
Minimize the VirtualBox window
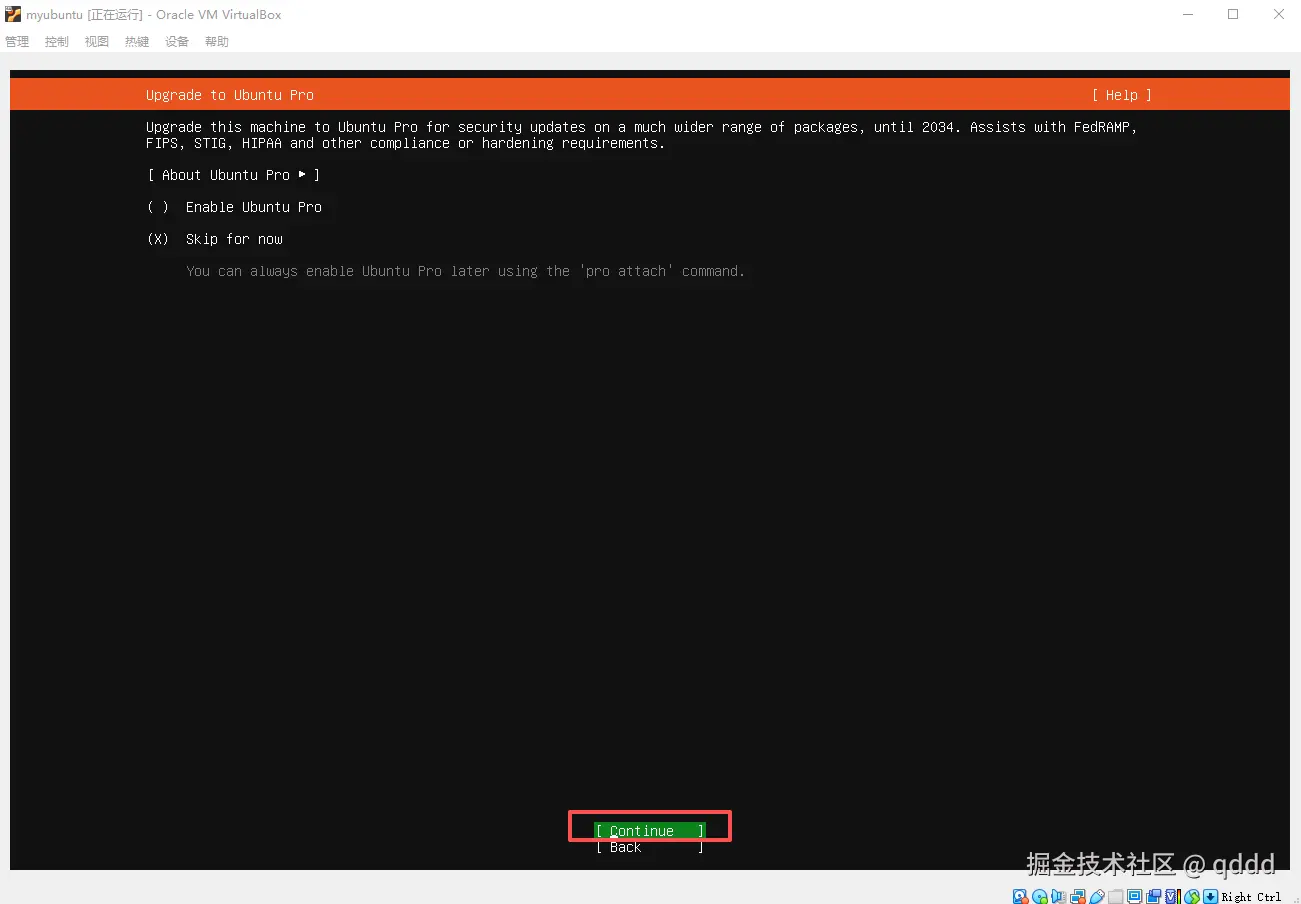[x=1187, y=14]
